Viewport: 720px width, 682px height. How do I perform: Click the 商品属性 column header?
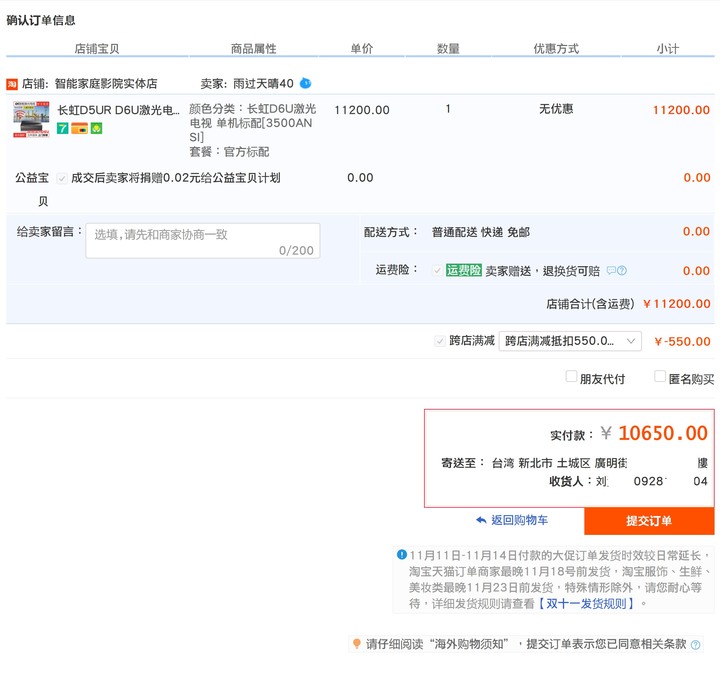pos(253,49)
